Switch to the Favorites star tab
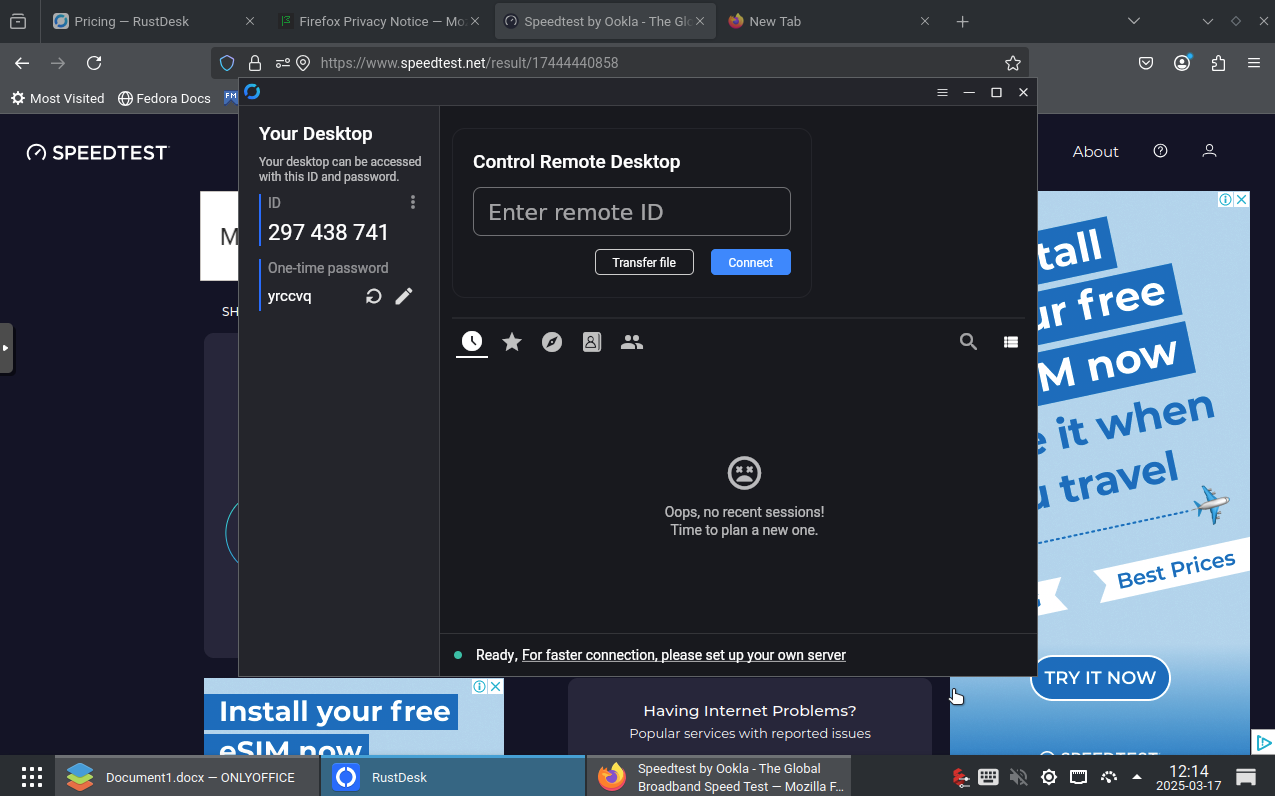 (512, 342)
